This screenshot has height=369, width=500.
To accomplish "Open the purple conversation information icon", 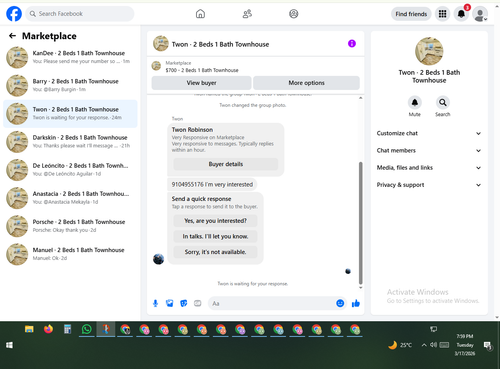I will pyautogui.click(x=352, y=43).
